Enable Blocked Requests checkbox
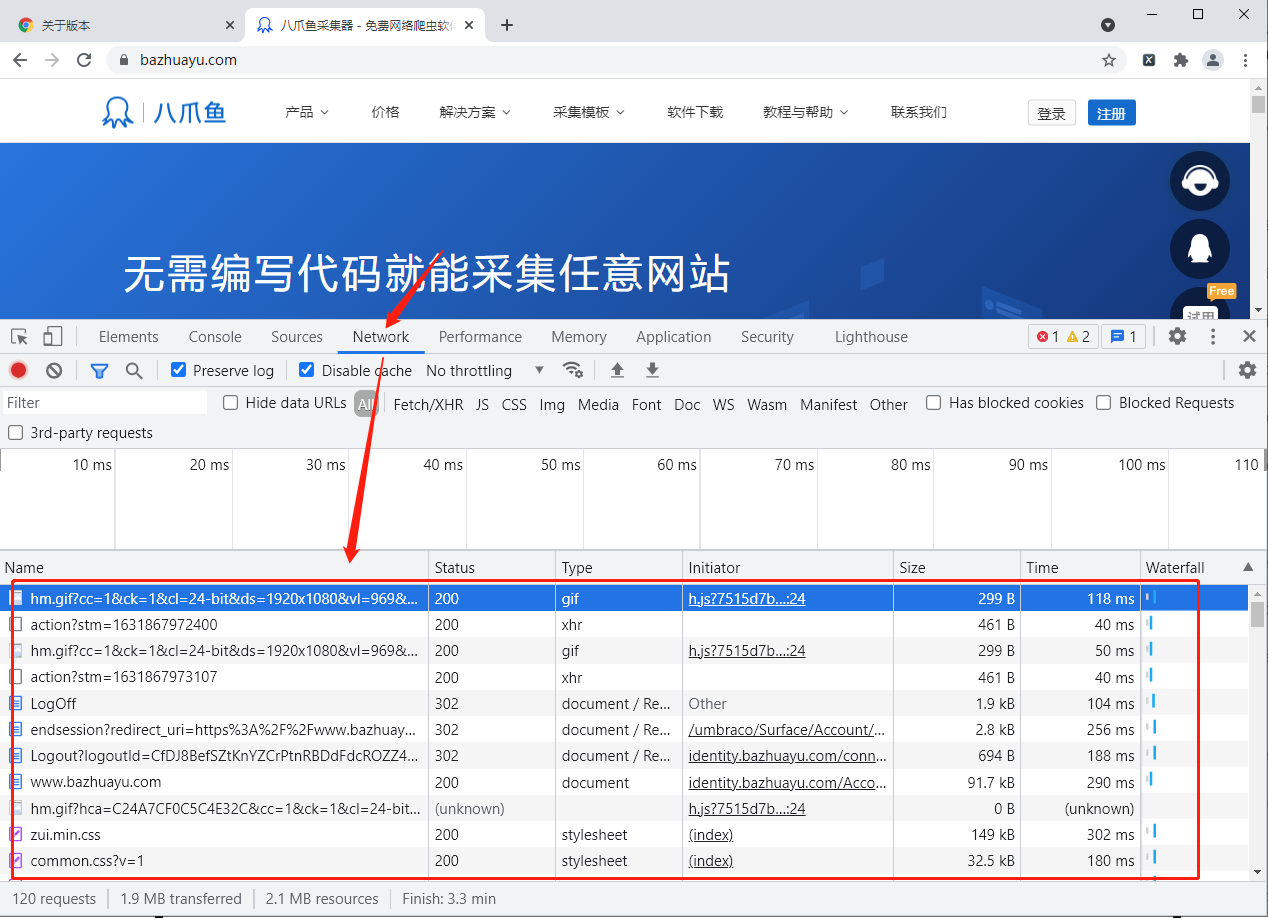This screenshot has height=918, width=1268. coord(1104,403)
